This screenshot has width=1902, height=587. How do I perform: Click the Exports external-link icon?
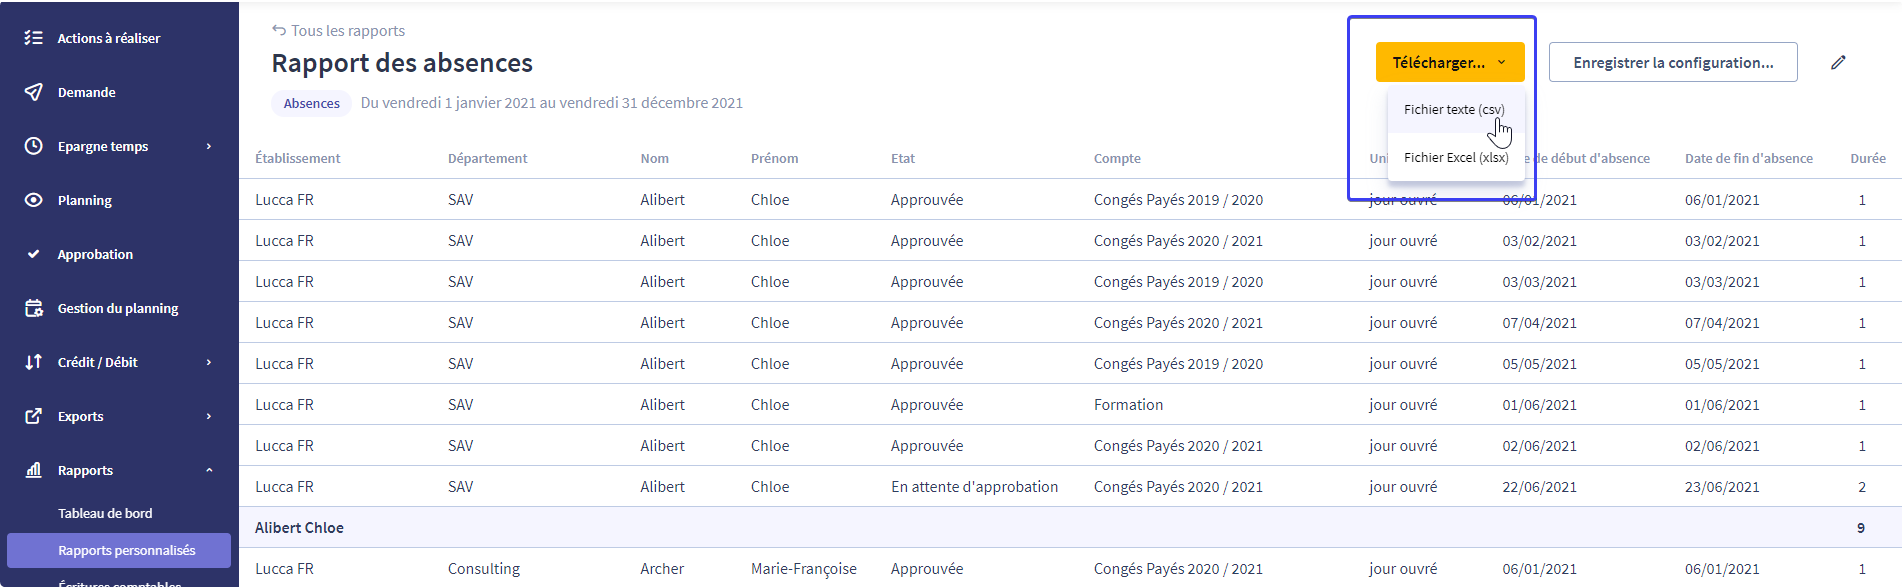coord(33,416)
